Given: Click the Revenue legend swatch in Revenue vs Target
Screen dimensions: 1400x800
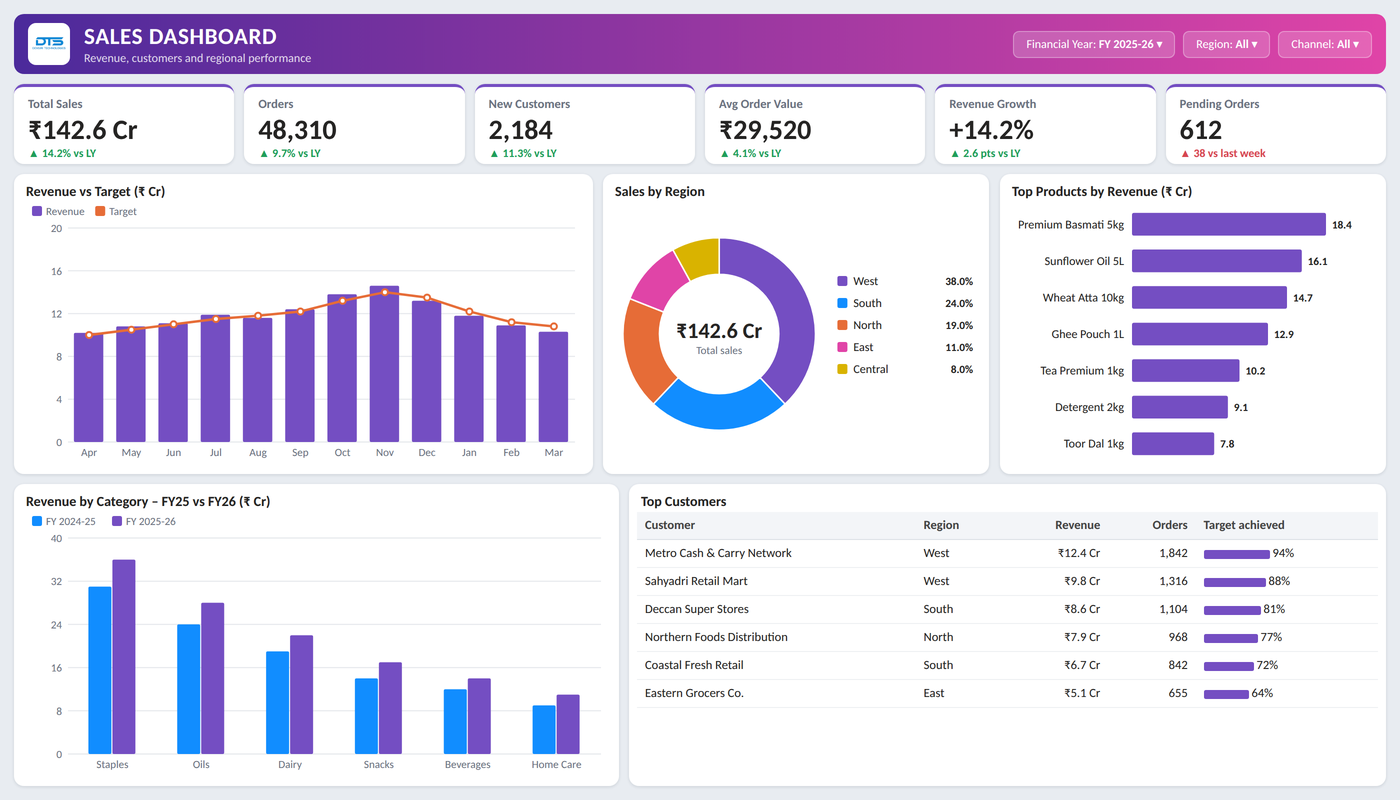Looking at the screenshot, I should point(37,212).
